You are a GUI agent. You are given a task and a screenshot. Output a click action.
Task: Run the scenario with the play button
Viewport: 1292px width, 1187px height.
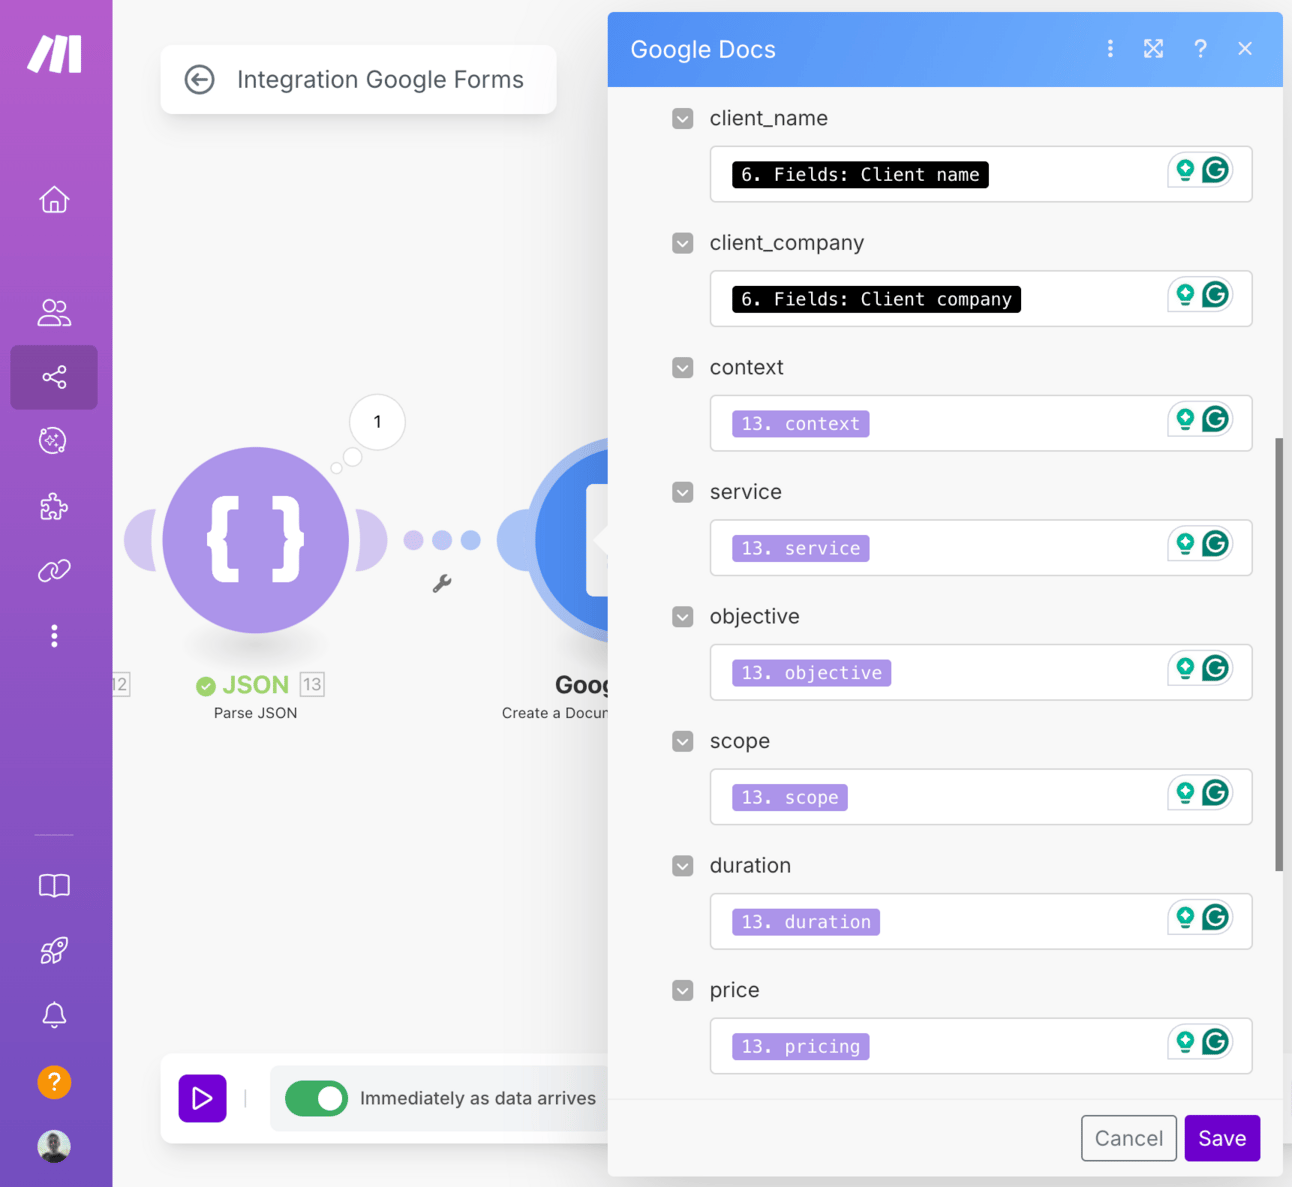tap(202, 1098)
